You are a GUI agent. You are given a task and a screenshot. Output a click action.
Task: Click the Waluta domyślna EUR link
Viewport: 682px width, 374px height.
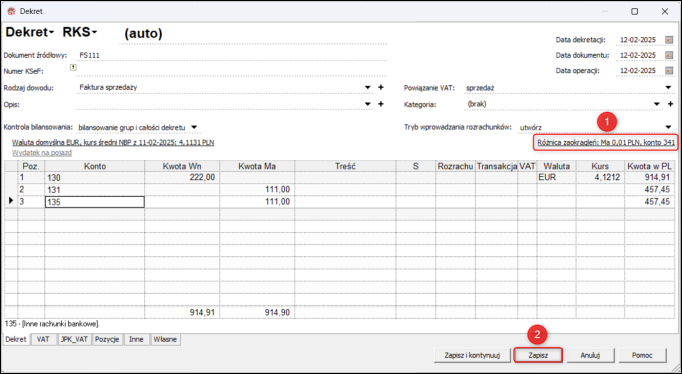pyautogui.click(x=113, y=142)
